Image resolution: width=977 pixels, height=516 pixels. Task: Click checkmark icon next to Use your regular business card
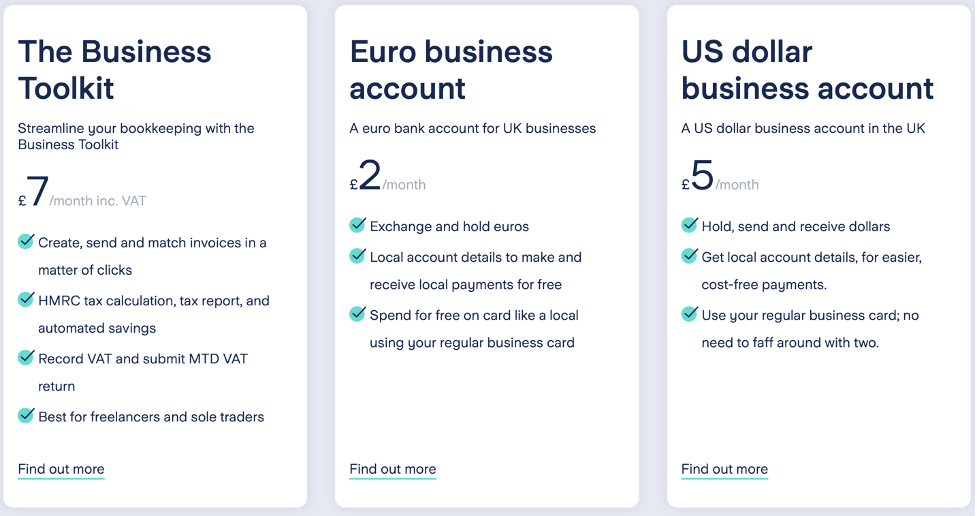click(x=690, y=313)
